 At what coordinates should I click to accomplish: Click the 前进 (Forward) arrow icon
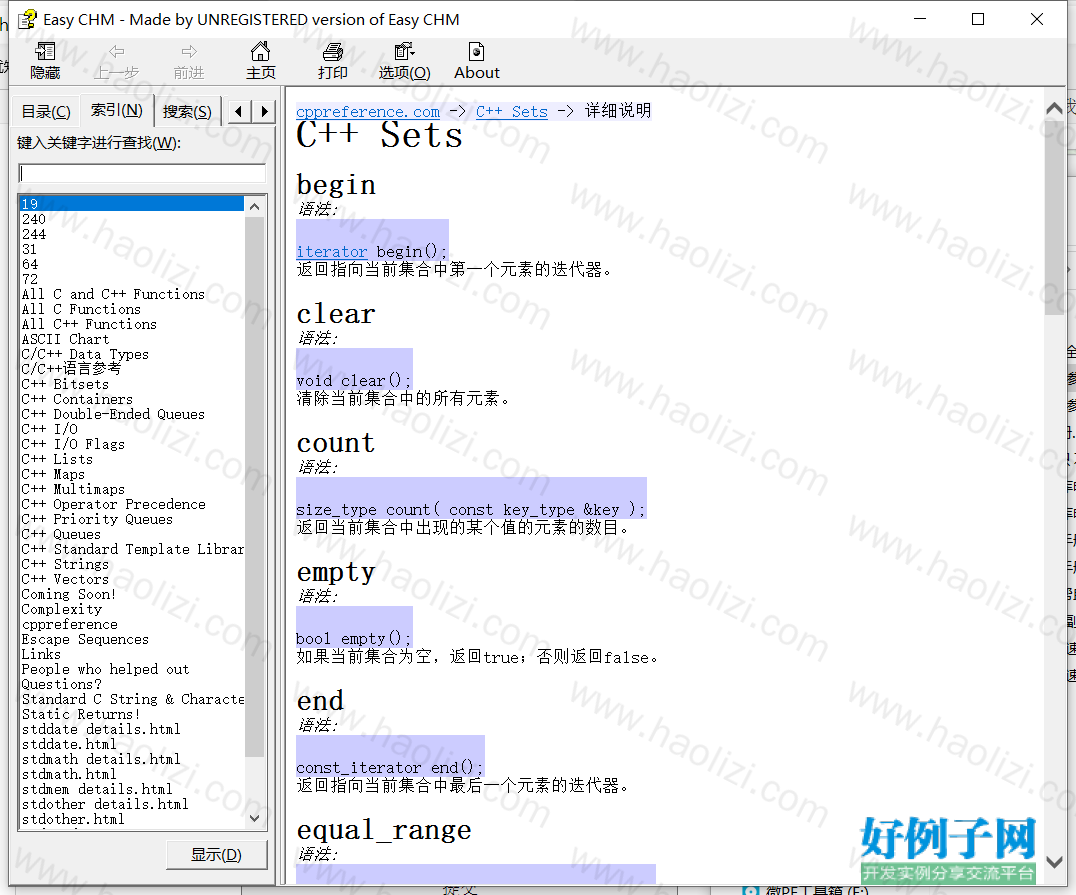[189, 51]
